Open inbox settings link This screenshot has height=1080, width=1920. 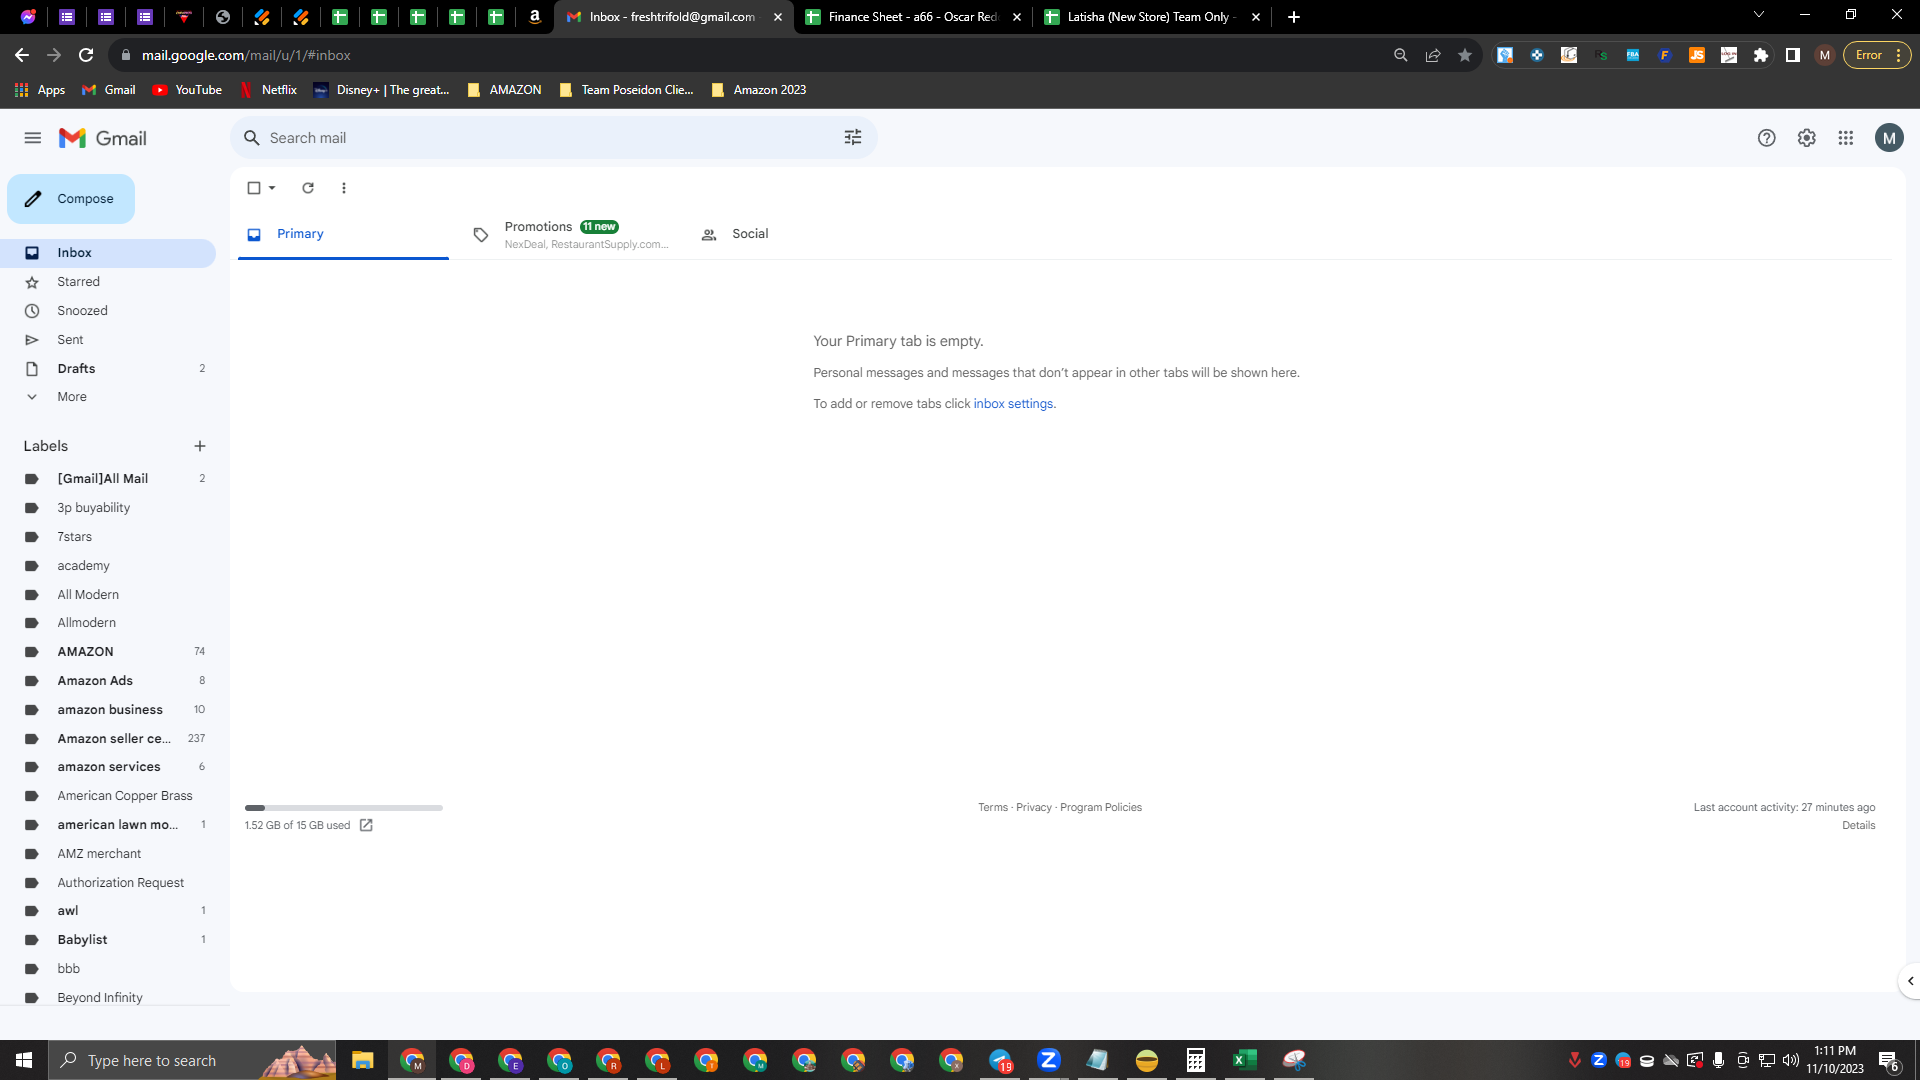(x=1013, y=404)
